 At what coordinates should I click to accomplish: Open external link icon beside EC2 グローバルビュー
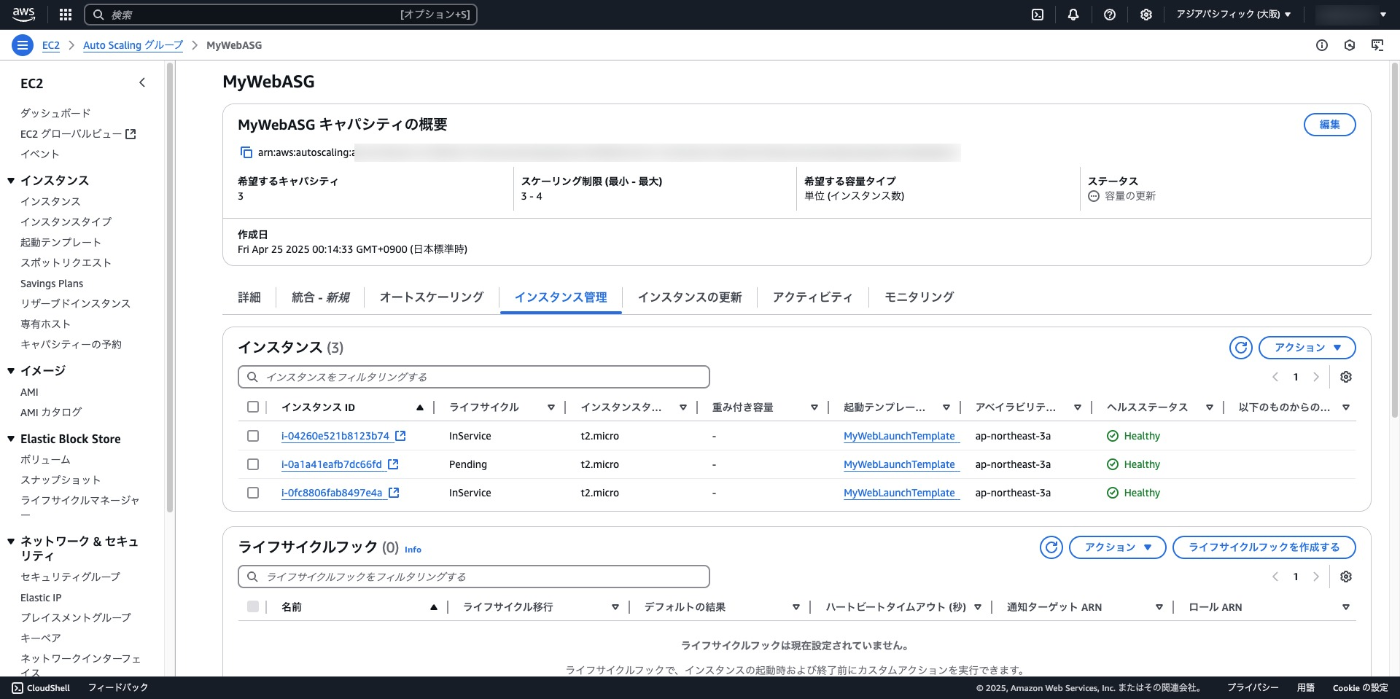click(x=130, y=134)
